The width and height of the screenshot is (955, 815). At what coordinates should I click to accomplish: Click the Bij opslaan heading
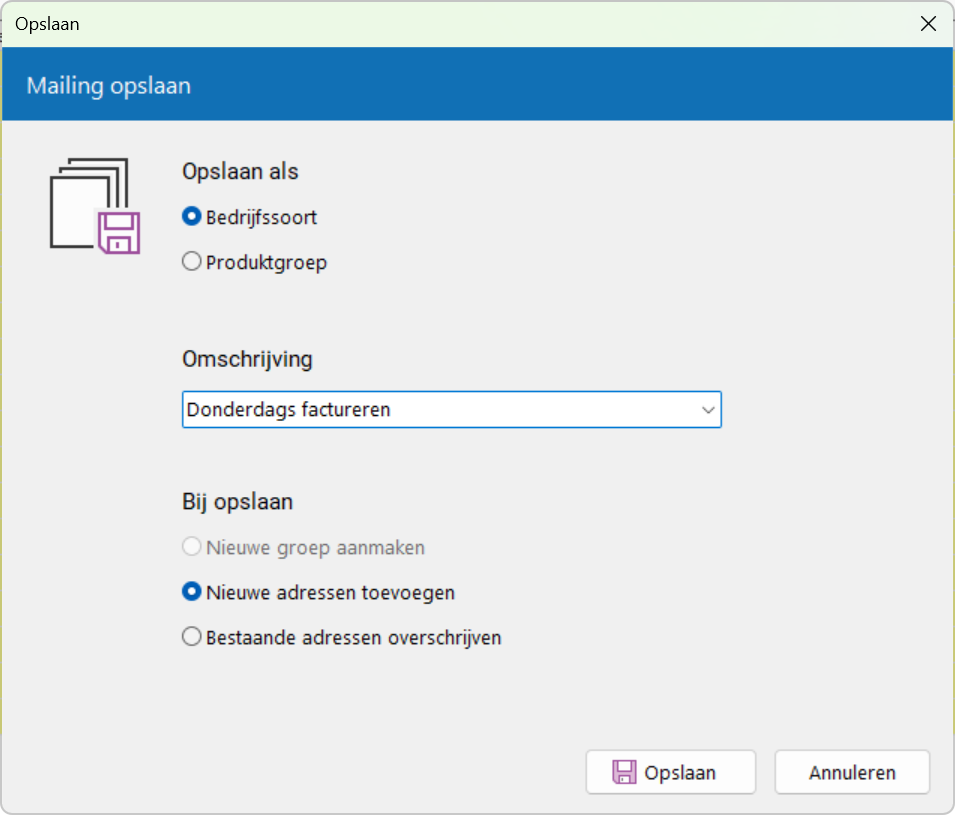pos(238,501)
